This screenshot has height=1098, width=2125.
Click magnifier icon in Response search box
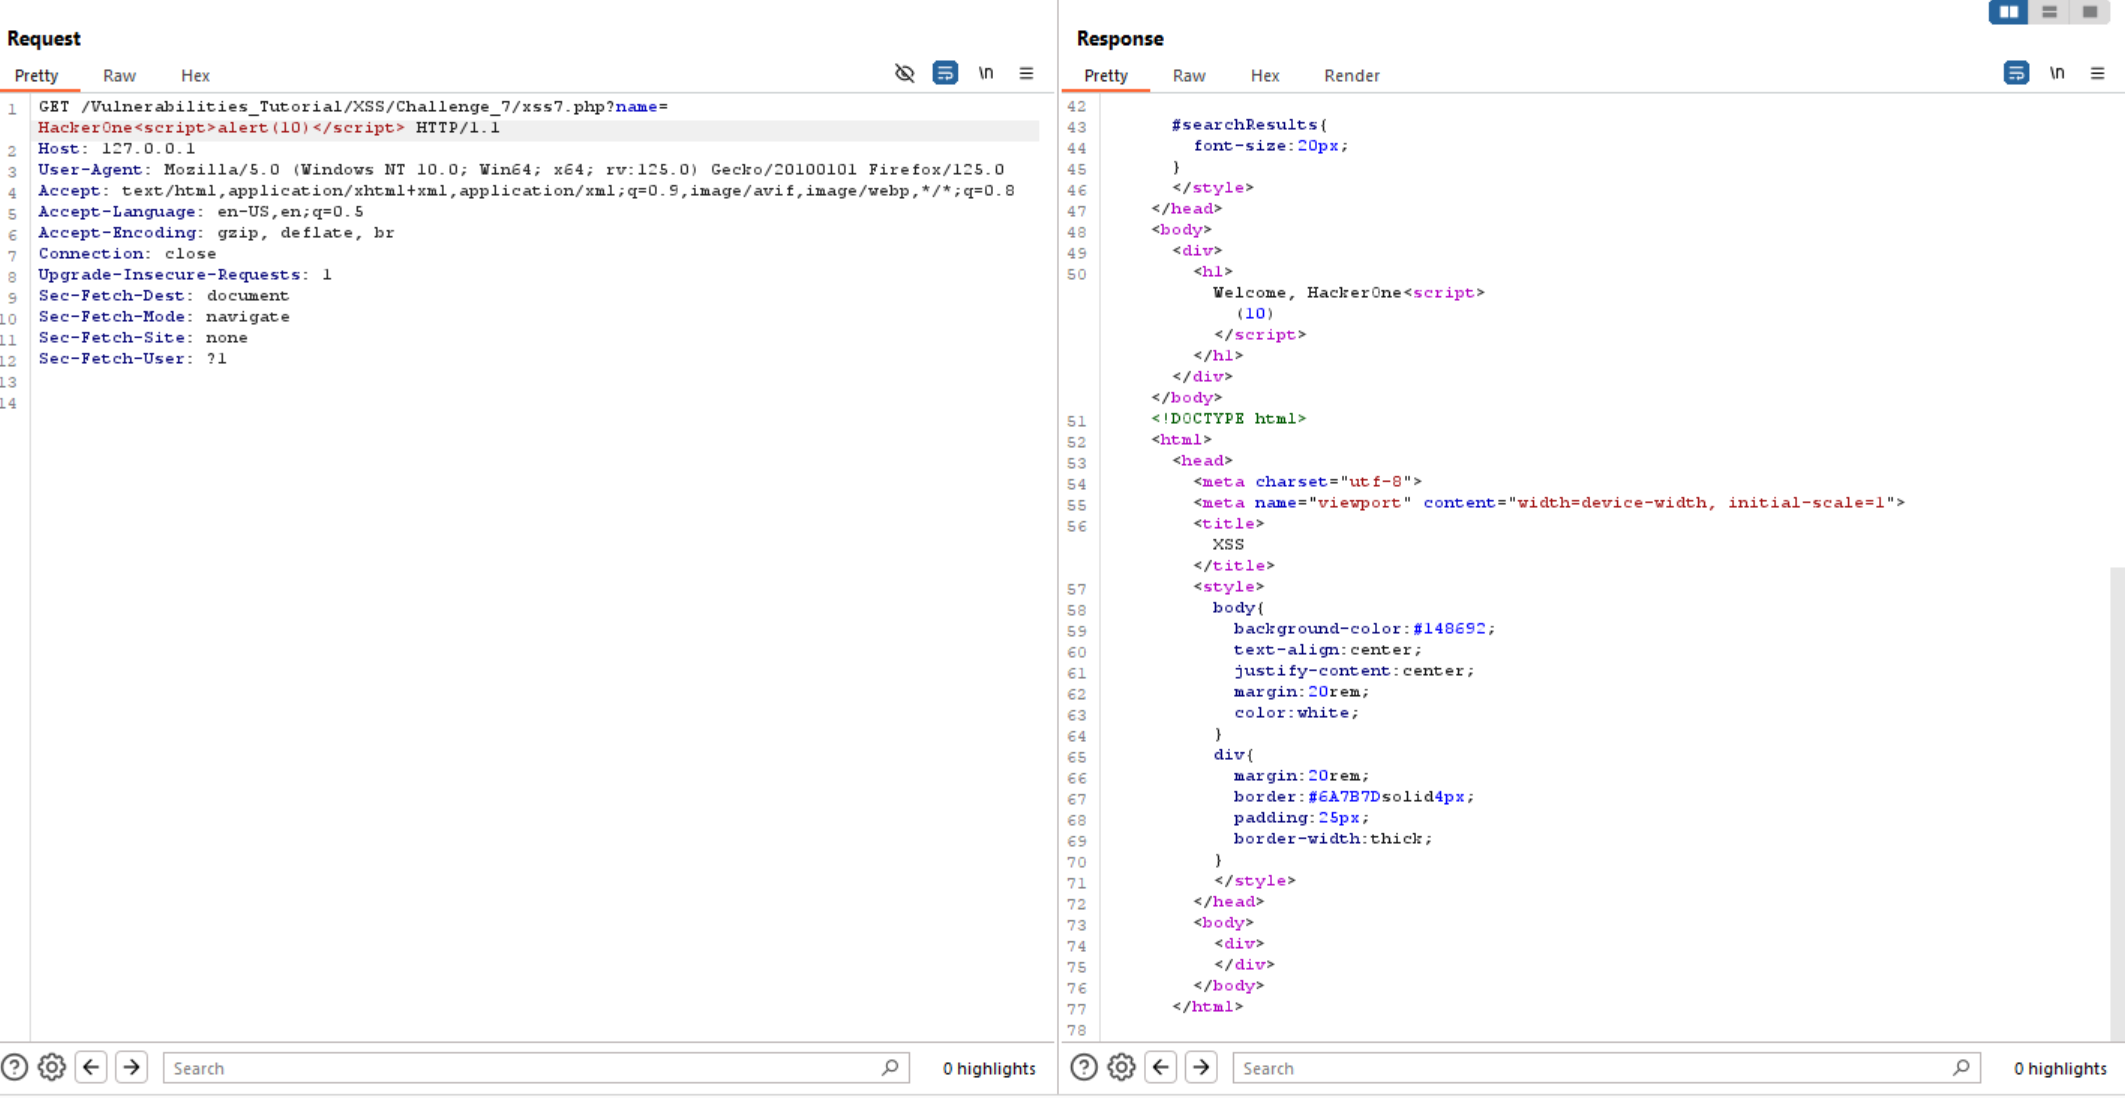tap(1961, 1068)
